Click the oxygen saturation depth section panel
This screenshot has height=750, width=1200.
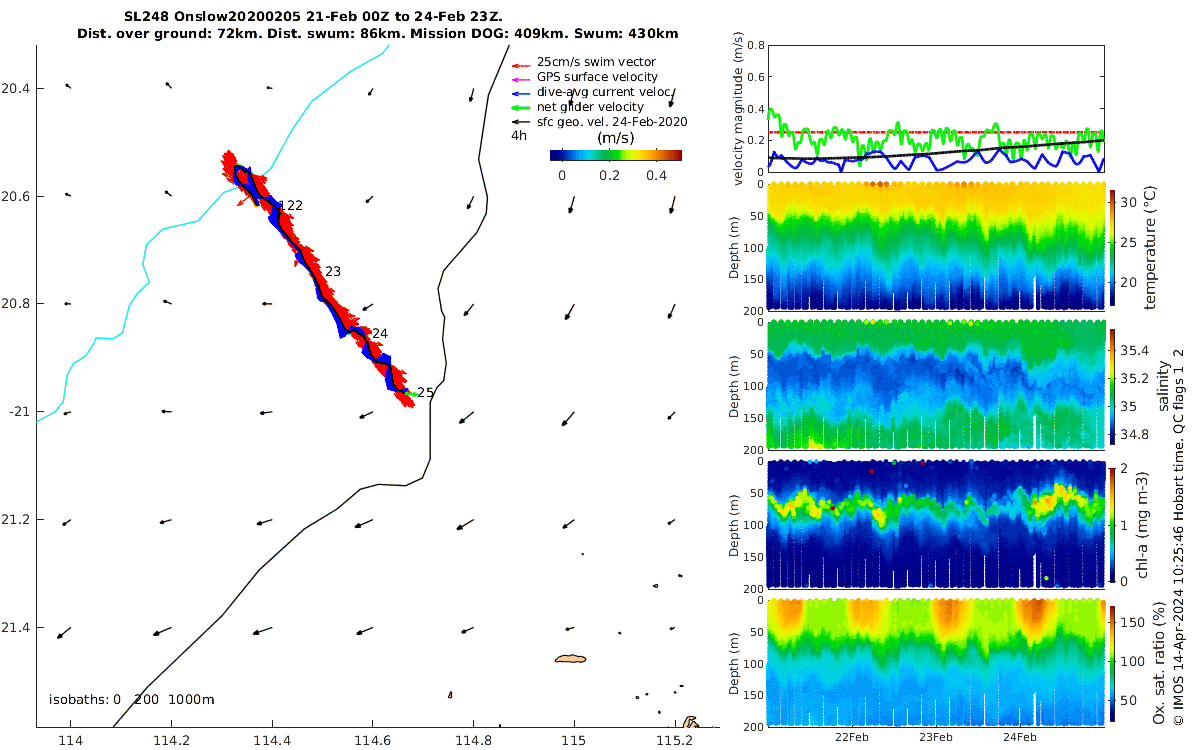(x=936, y=662)
